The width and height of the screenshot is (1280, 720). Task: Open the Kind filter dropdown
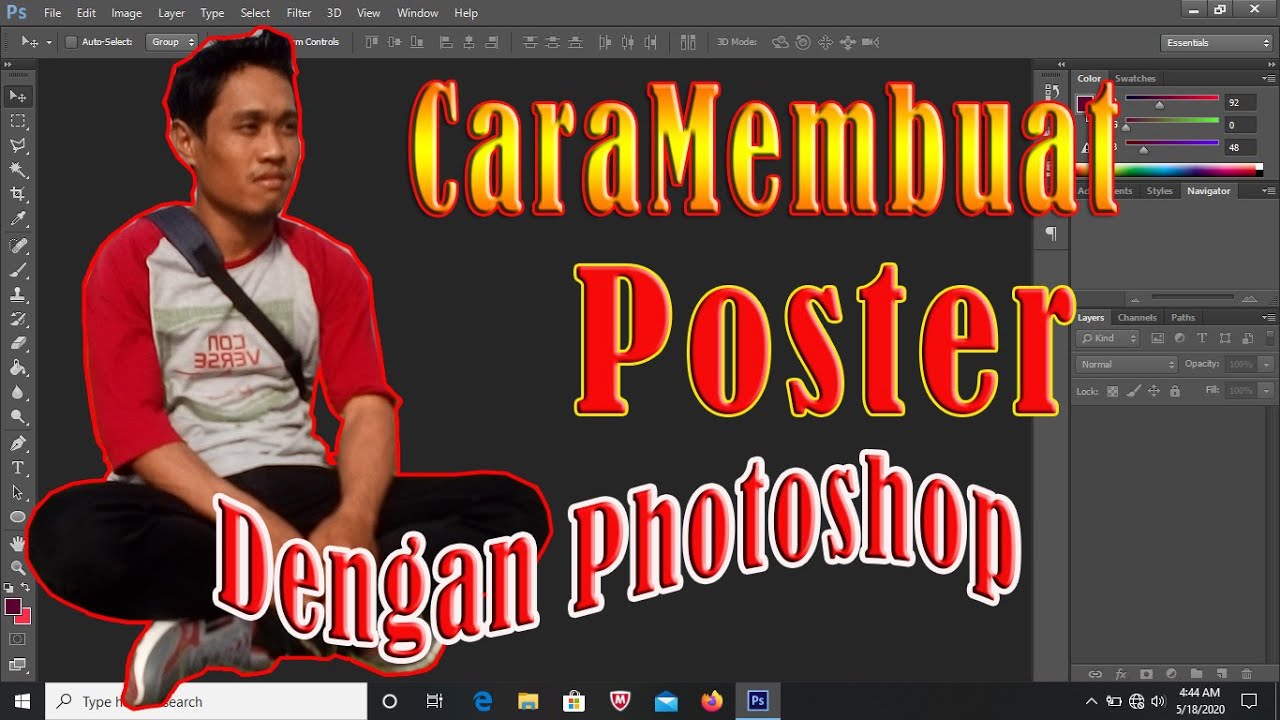[x=1109, y=339]
